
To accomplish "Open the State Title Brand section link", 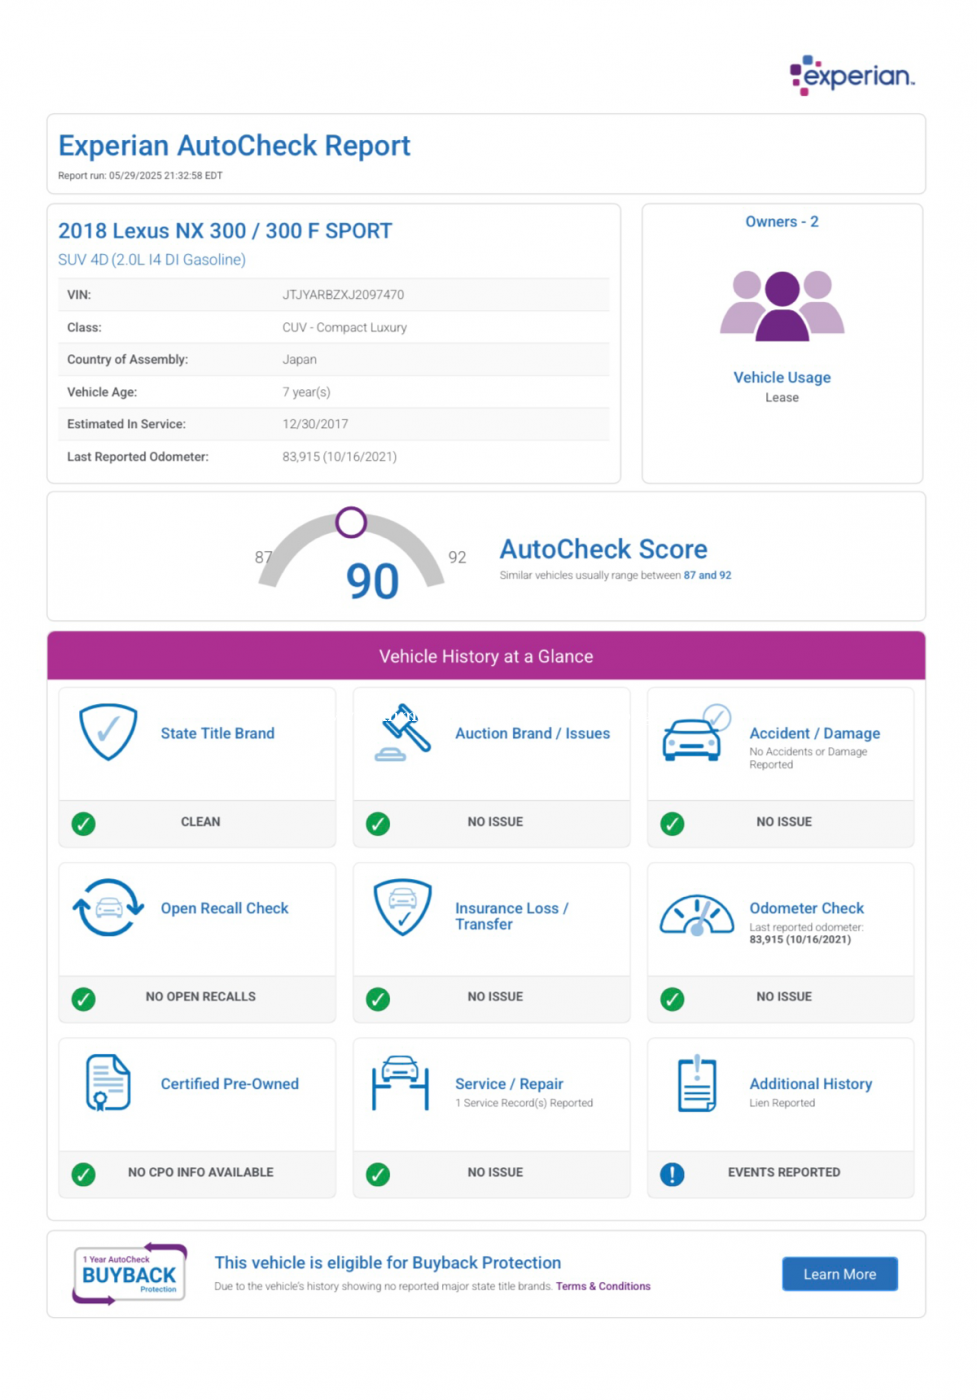I will pyautogui.click(x=218, y=733).
